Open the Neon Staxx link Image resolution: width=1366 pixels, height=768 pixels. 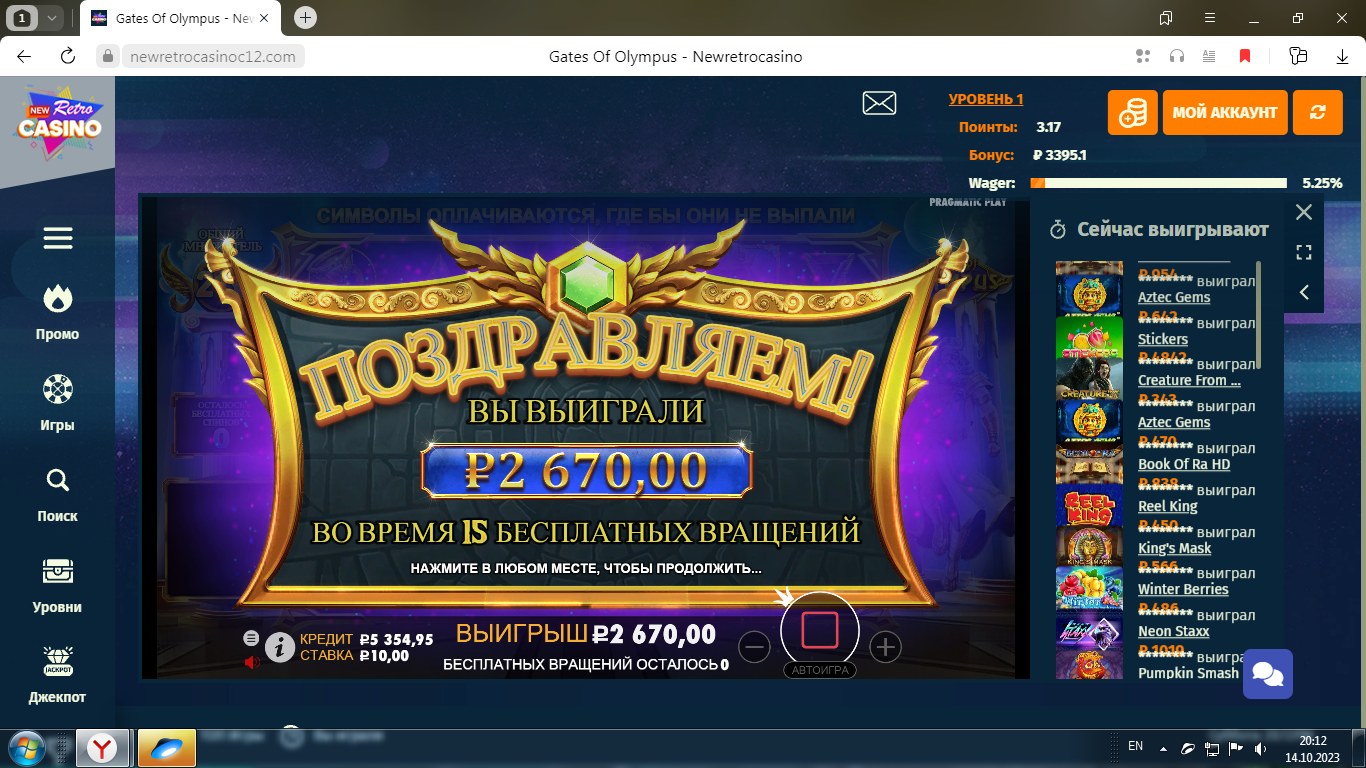1173,631
